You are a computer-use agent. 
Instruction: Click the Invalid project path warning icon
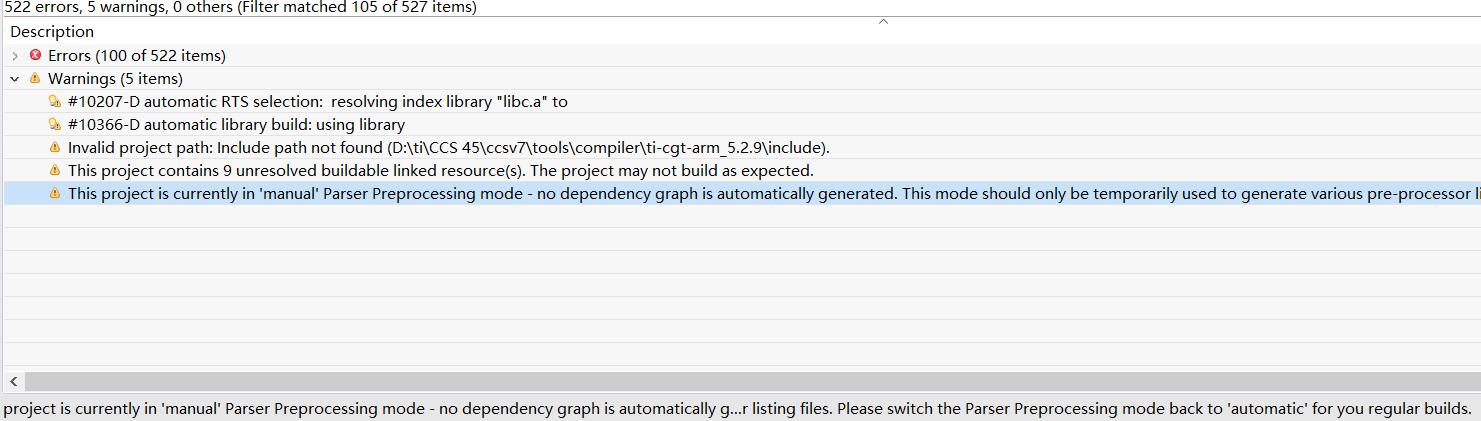pyautogui.click(x=55, y=147)
